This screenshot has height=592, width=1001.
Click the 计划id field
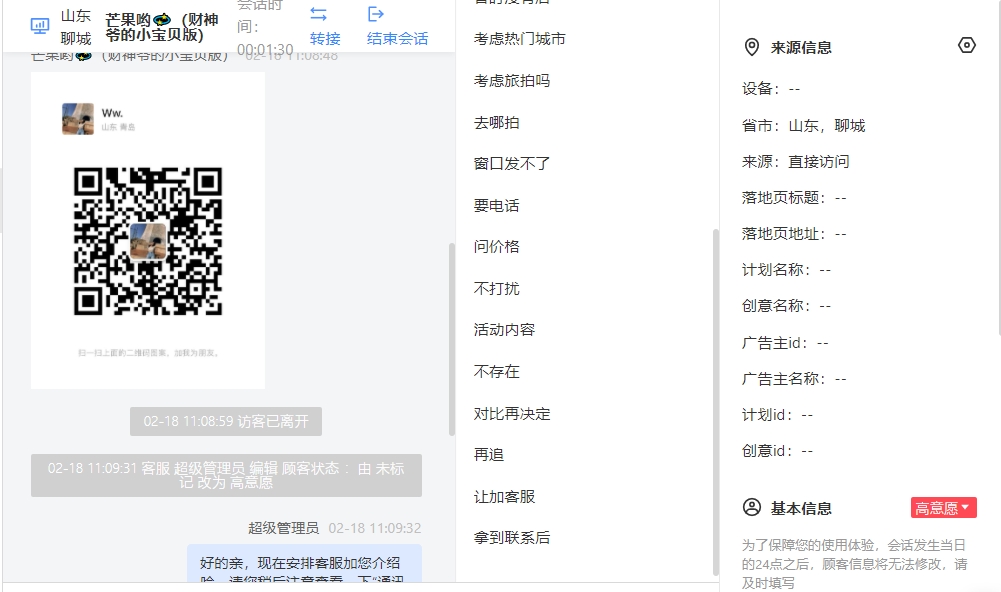778,415
